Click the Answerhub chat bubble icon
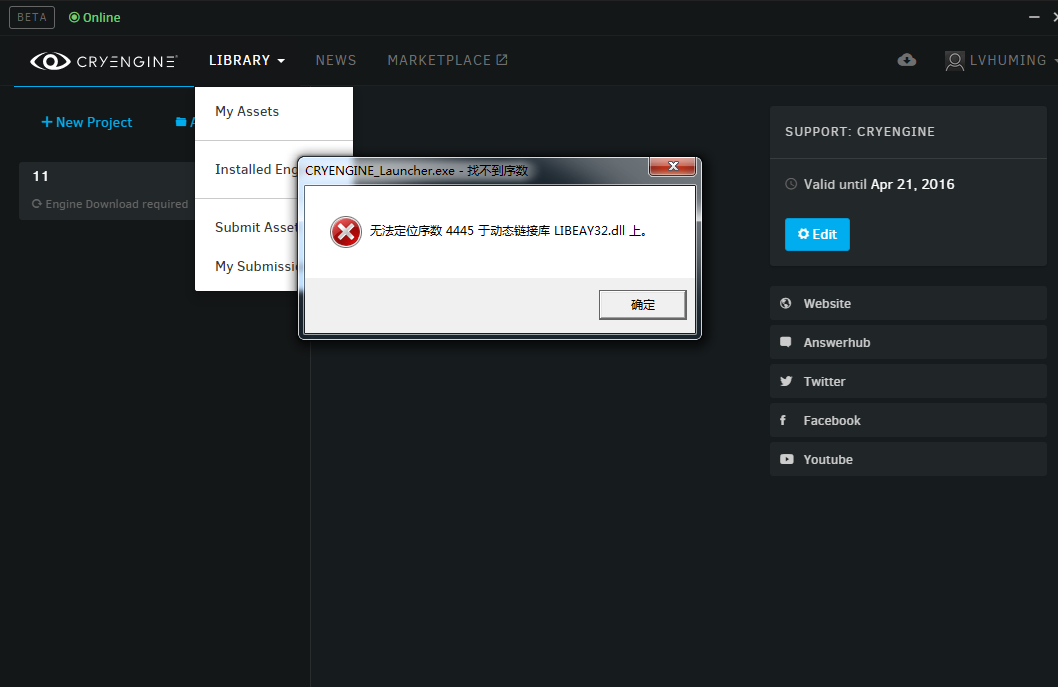Screen dimensions: 1058x687 [x=786, y=342]
